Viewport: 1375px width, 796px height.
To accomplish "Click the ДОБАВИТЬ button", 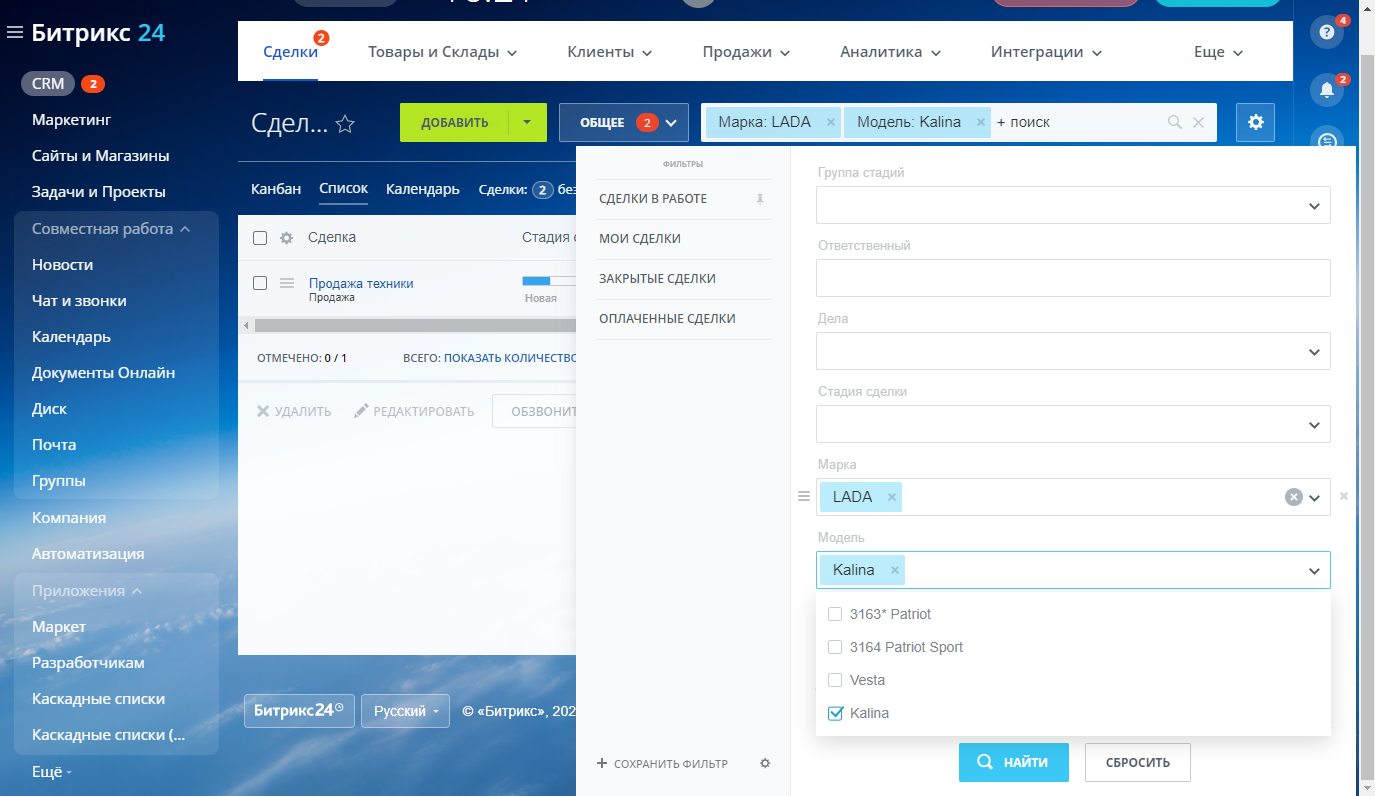I will [x=455, y=122].
